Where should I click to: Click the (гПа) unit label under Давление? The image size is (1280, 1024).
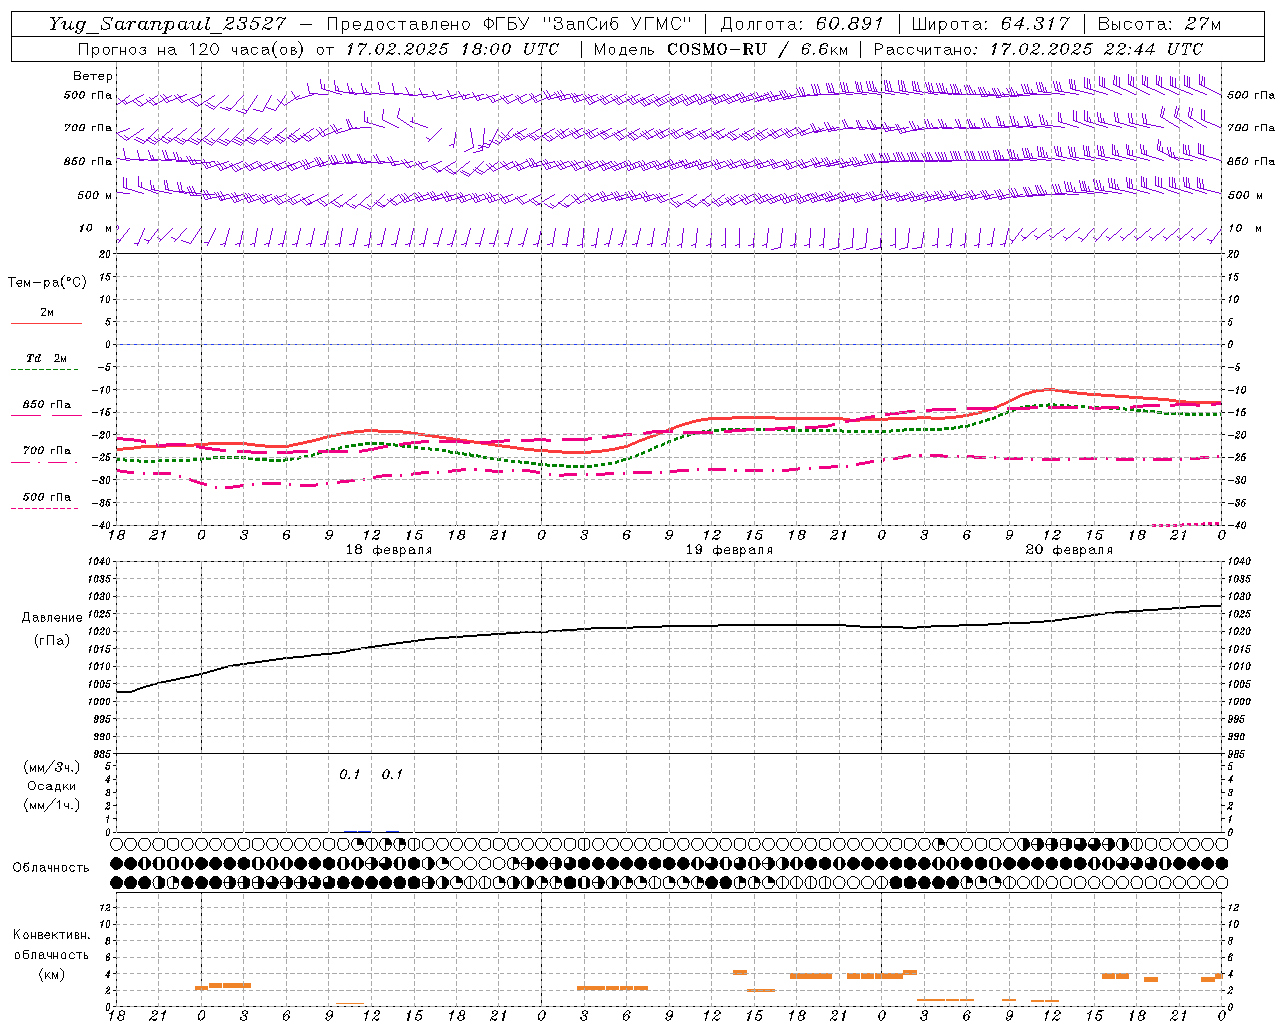tap(52, 640)
